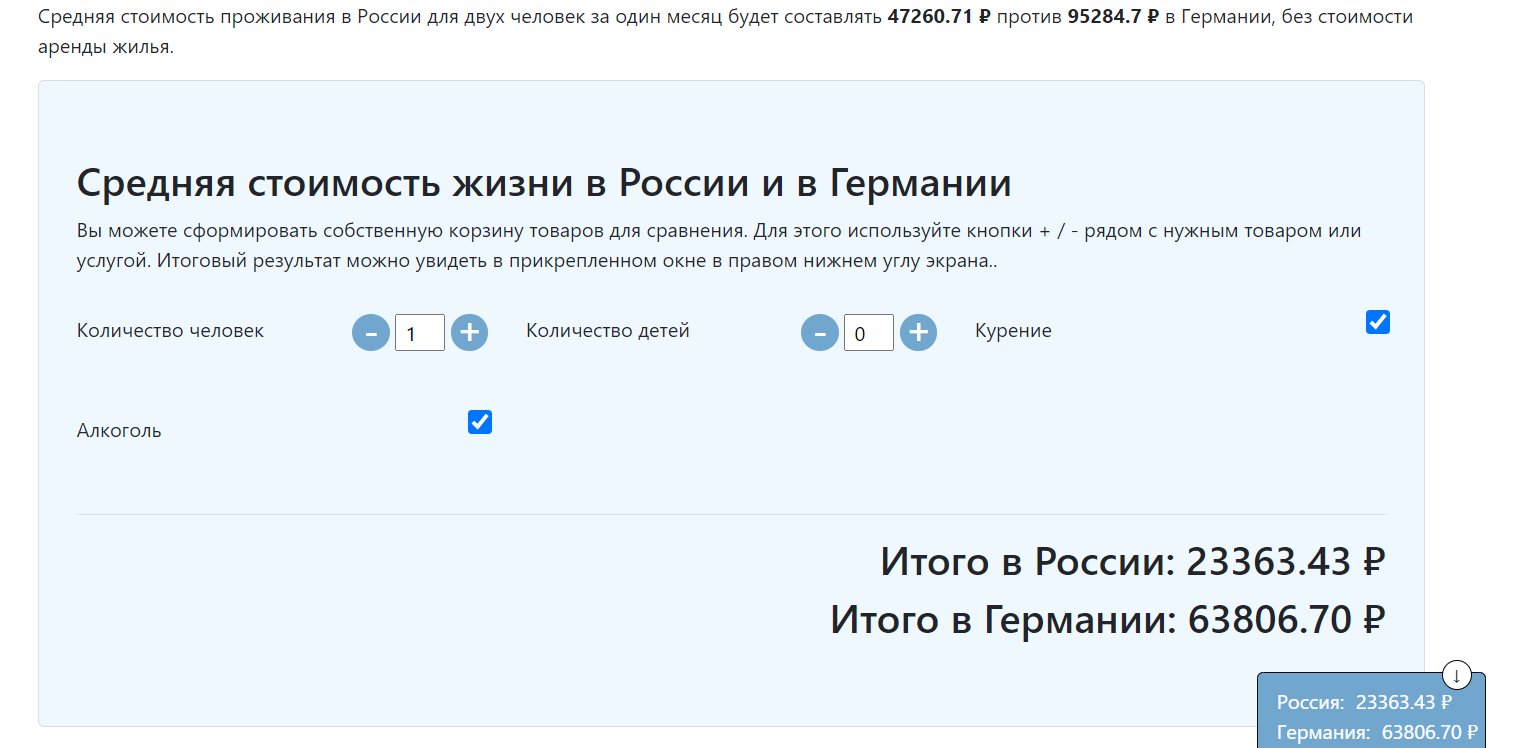The height and width of the screenshot is (748, 1516).
Task: Click the Количество детей label
Action: [x=608, y=331]
